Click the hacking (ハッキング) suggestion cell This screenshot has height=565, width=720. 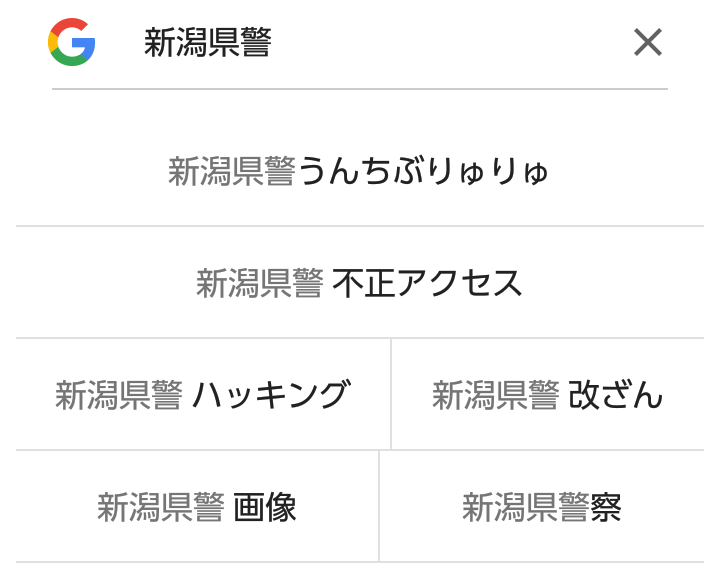point(202,395)
